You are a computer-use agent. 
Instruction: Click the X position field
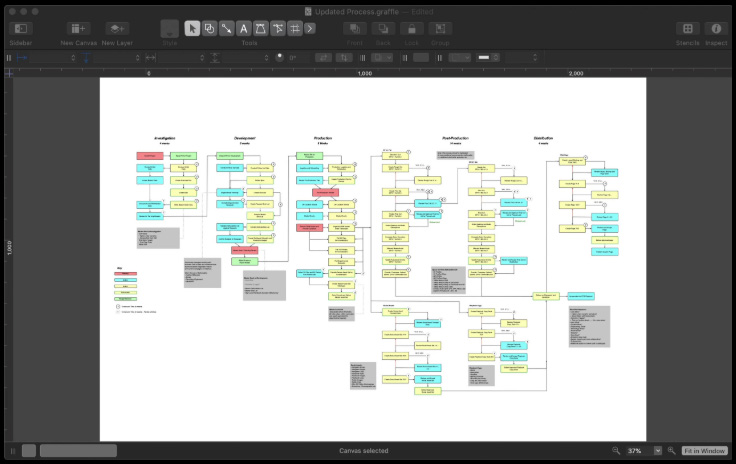tap(49, 58)
